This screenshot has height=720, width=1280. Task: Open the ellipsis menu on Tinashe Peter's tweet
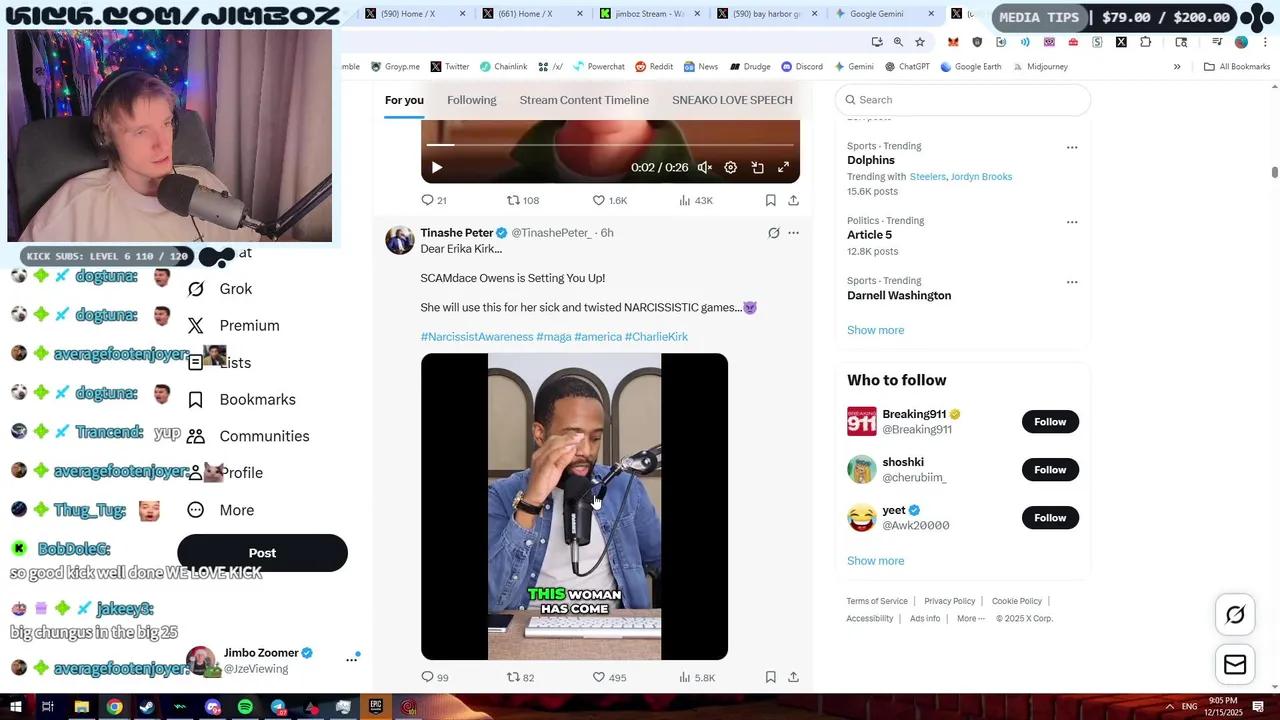coord(793,232)
